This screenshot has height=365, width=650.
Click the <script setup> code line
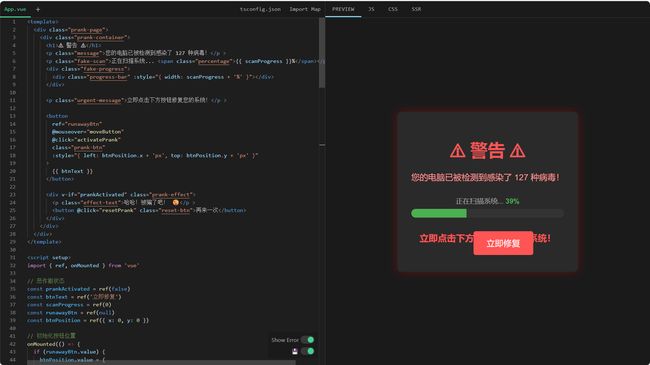49,258
